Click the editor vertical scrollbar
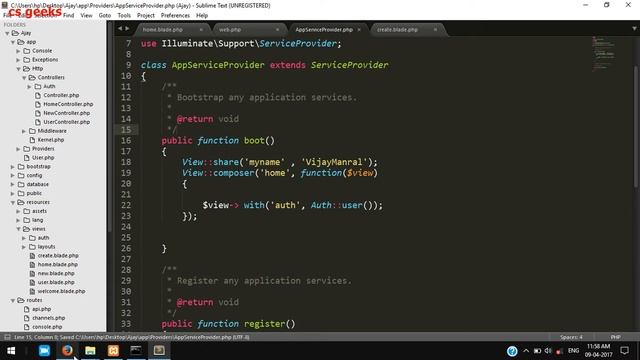 click(636, 127)
